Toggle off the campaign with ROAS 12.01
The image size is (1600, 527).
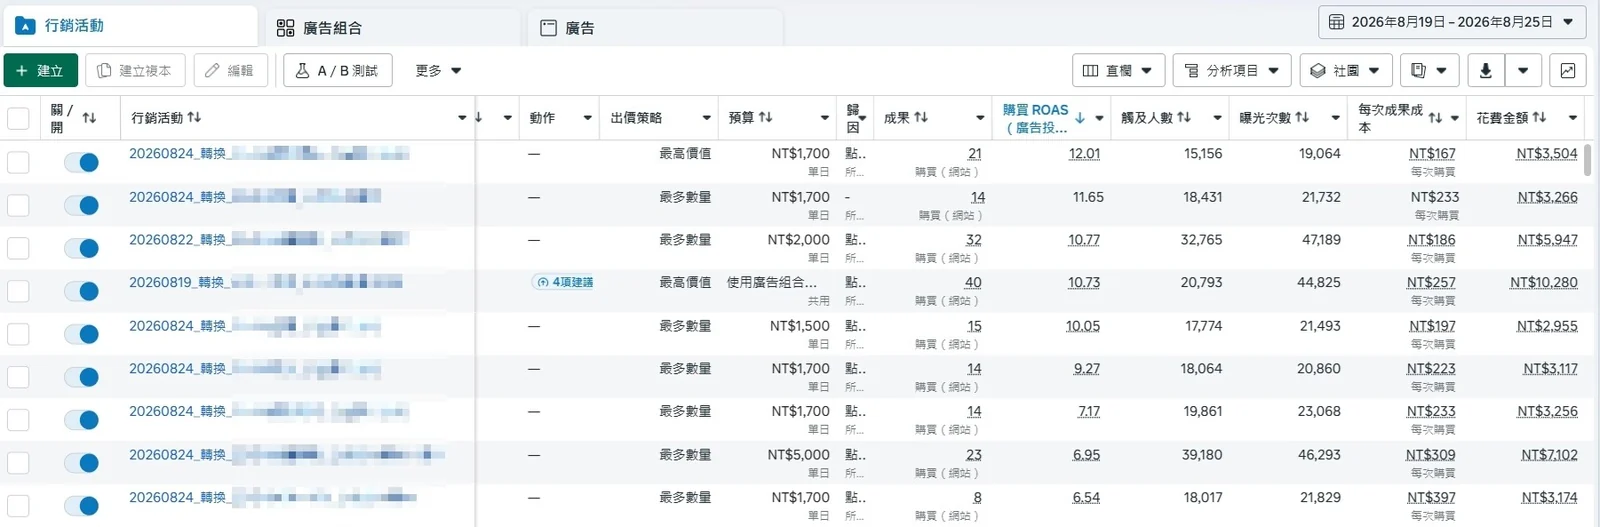click(x=81, y=162)
